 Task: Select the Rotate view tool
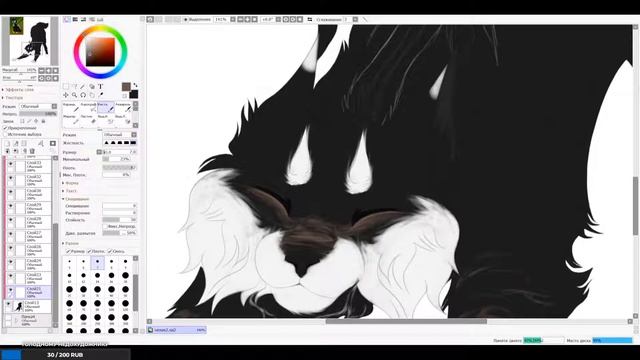83,95
